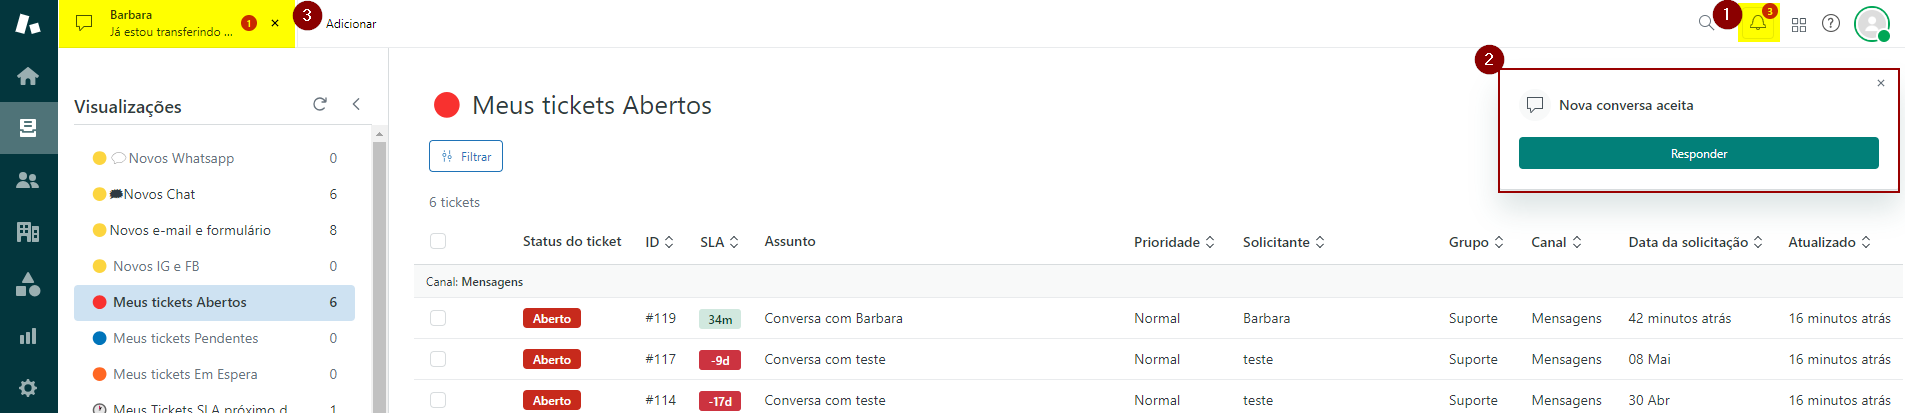Open the Filtrar button
This screenshot has height=413, width=1905.
click(x=466, y=156)
